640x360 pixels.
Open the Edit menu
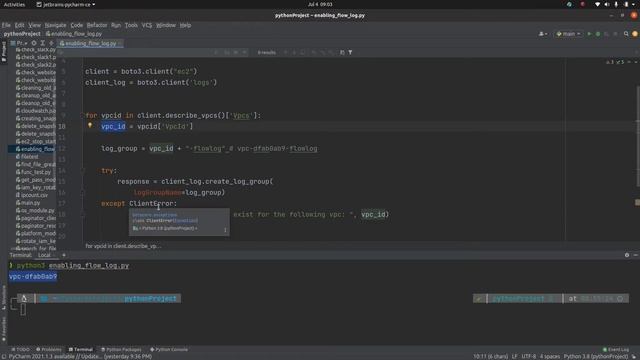[x=19, y=25]
